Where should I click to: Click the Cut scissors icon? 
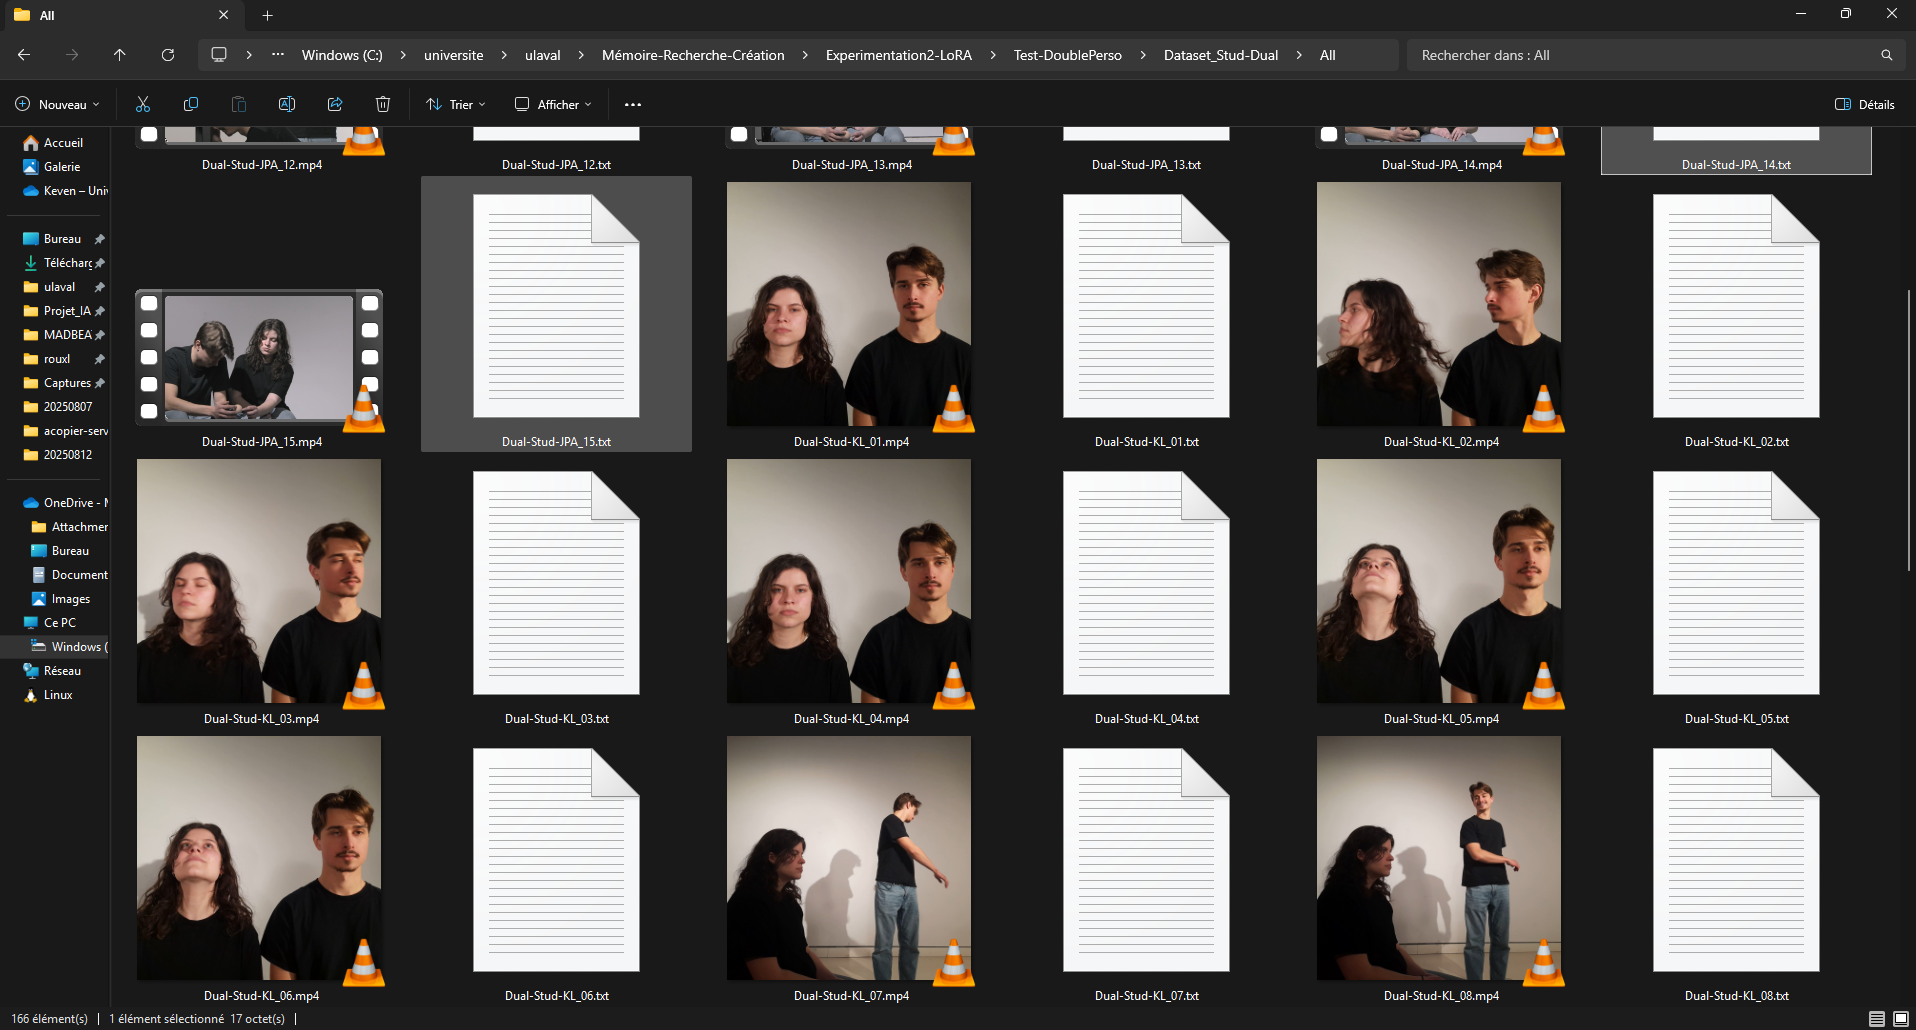pos(143,104)
